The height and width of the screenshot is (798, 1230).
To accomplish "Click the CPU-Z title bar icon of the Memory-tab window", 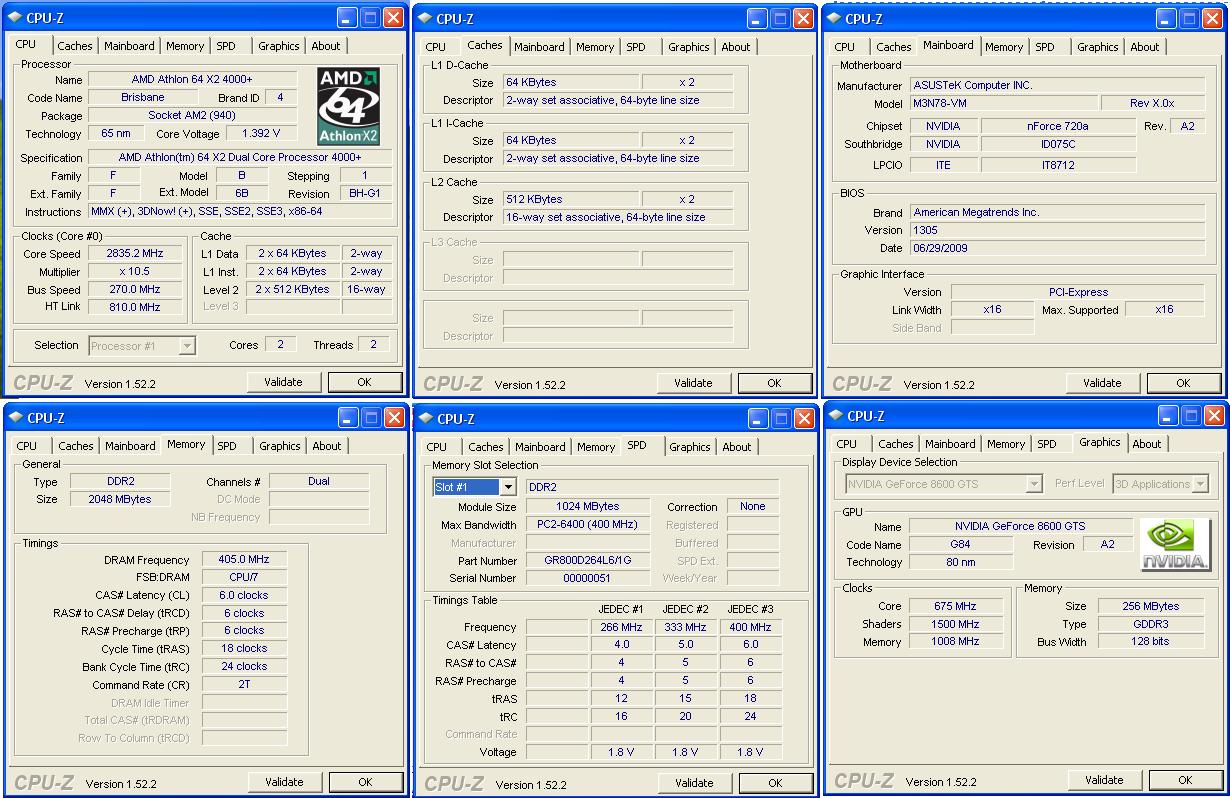I will pos(16,418).
